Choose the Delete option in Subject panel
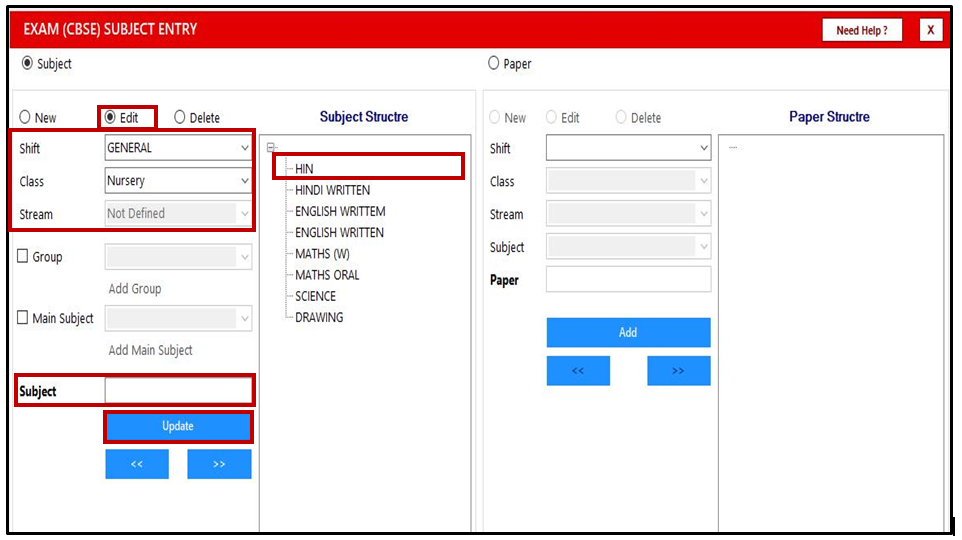 [x=179, y=117]
